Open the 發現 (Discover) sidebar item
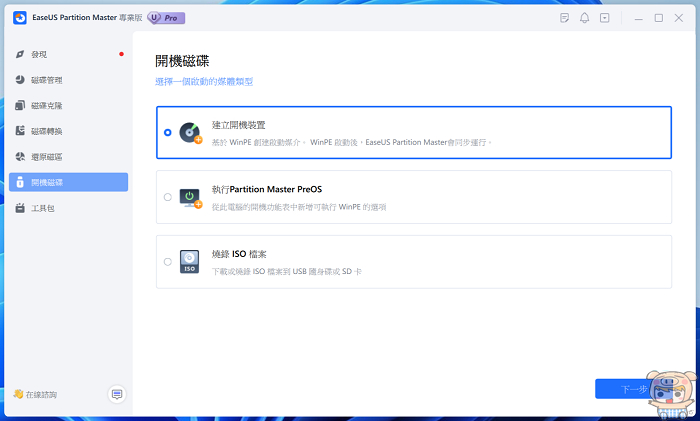This screenshot has width=700, height=421. pyautogui.click(x=40, y=54)
